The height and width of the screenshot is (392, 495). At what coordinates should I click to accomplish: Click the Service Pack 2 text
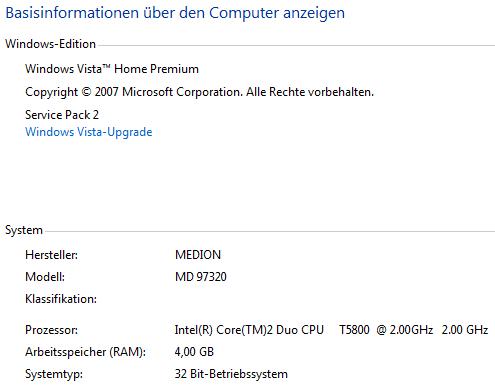(x=62, y=115)
